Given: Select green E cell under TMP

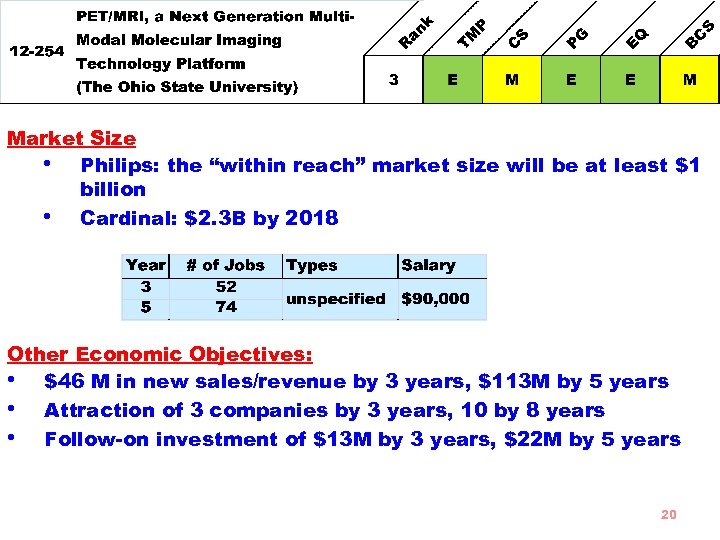Looking at the screenshot, I should tap(452, 79).
